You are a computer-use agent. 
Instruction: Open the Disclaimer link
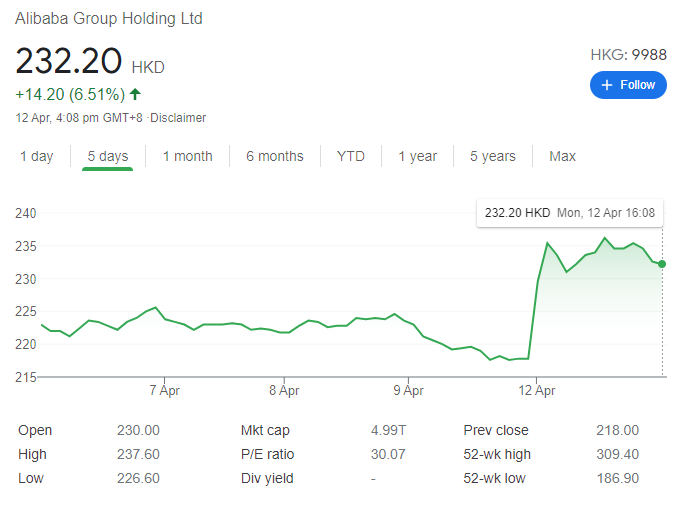[178, 118]
